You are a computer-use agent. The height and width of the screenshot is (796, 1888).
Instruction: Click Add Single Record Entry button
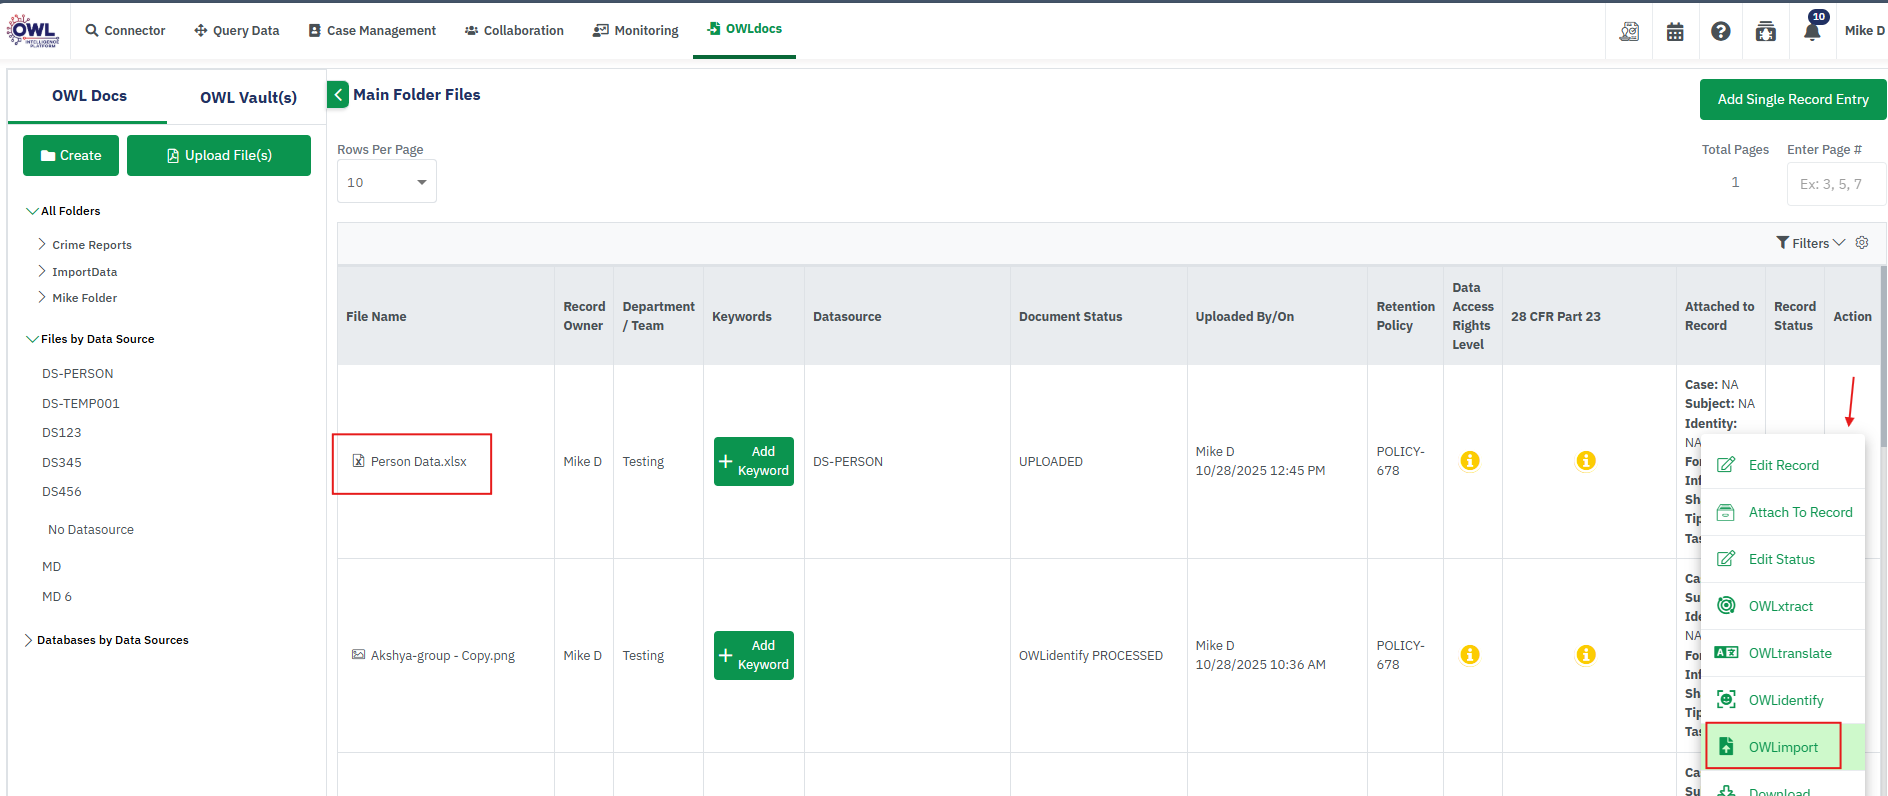1792,99
